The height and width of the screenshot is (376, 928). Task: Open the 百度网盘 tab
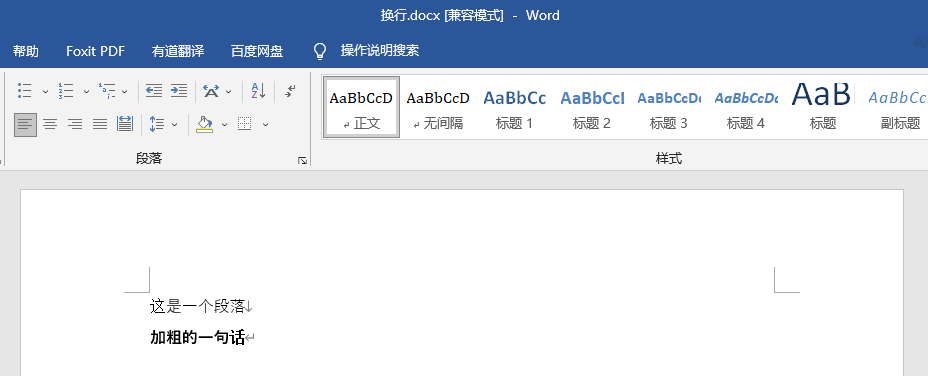click(257, 51)
